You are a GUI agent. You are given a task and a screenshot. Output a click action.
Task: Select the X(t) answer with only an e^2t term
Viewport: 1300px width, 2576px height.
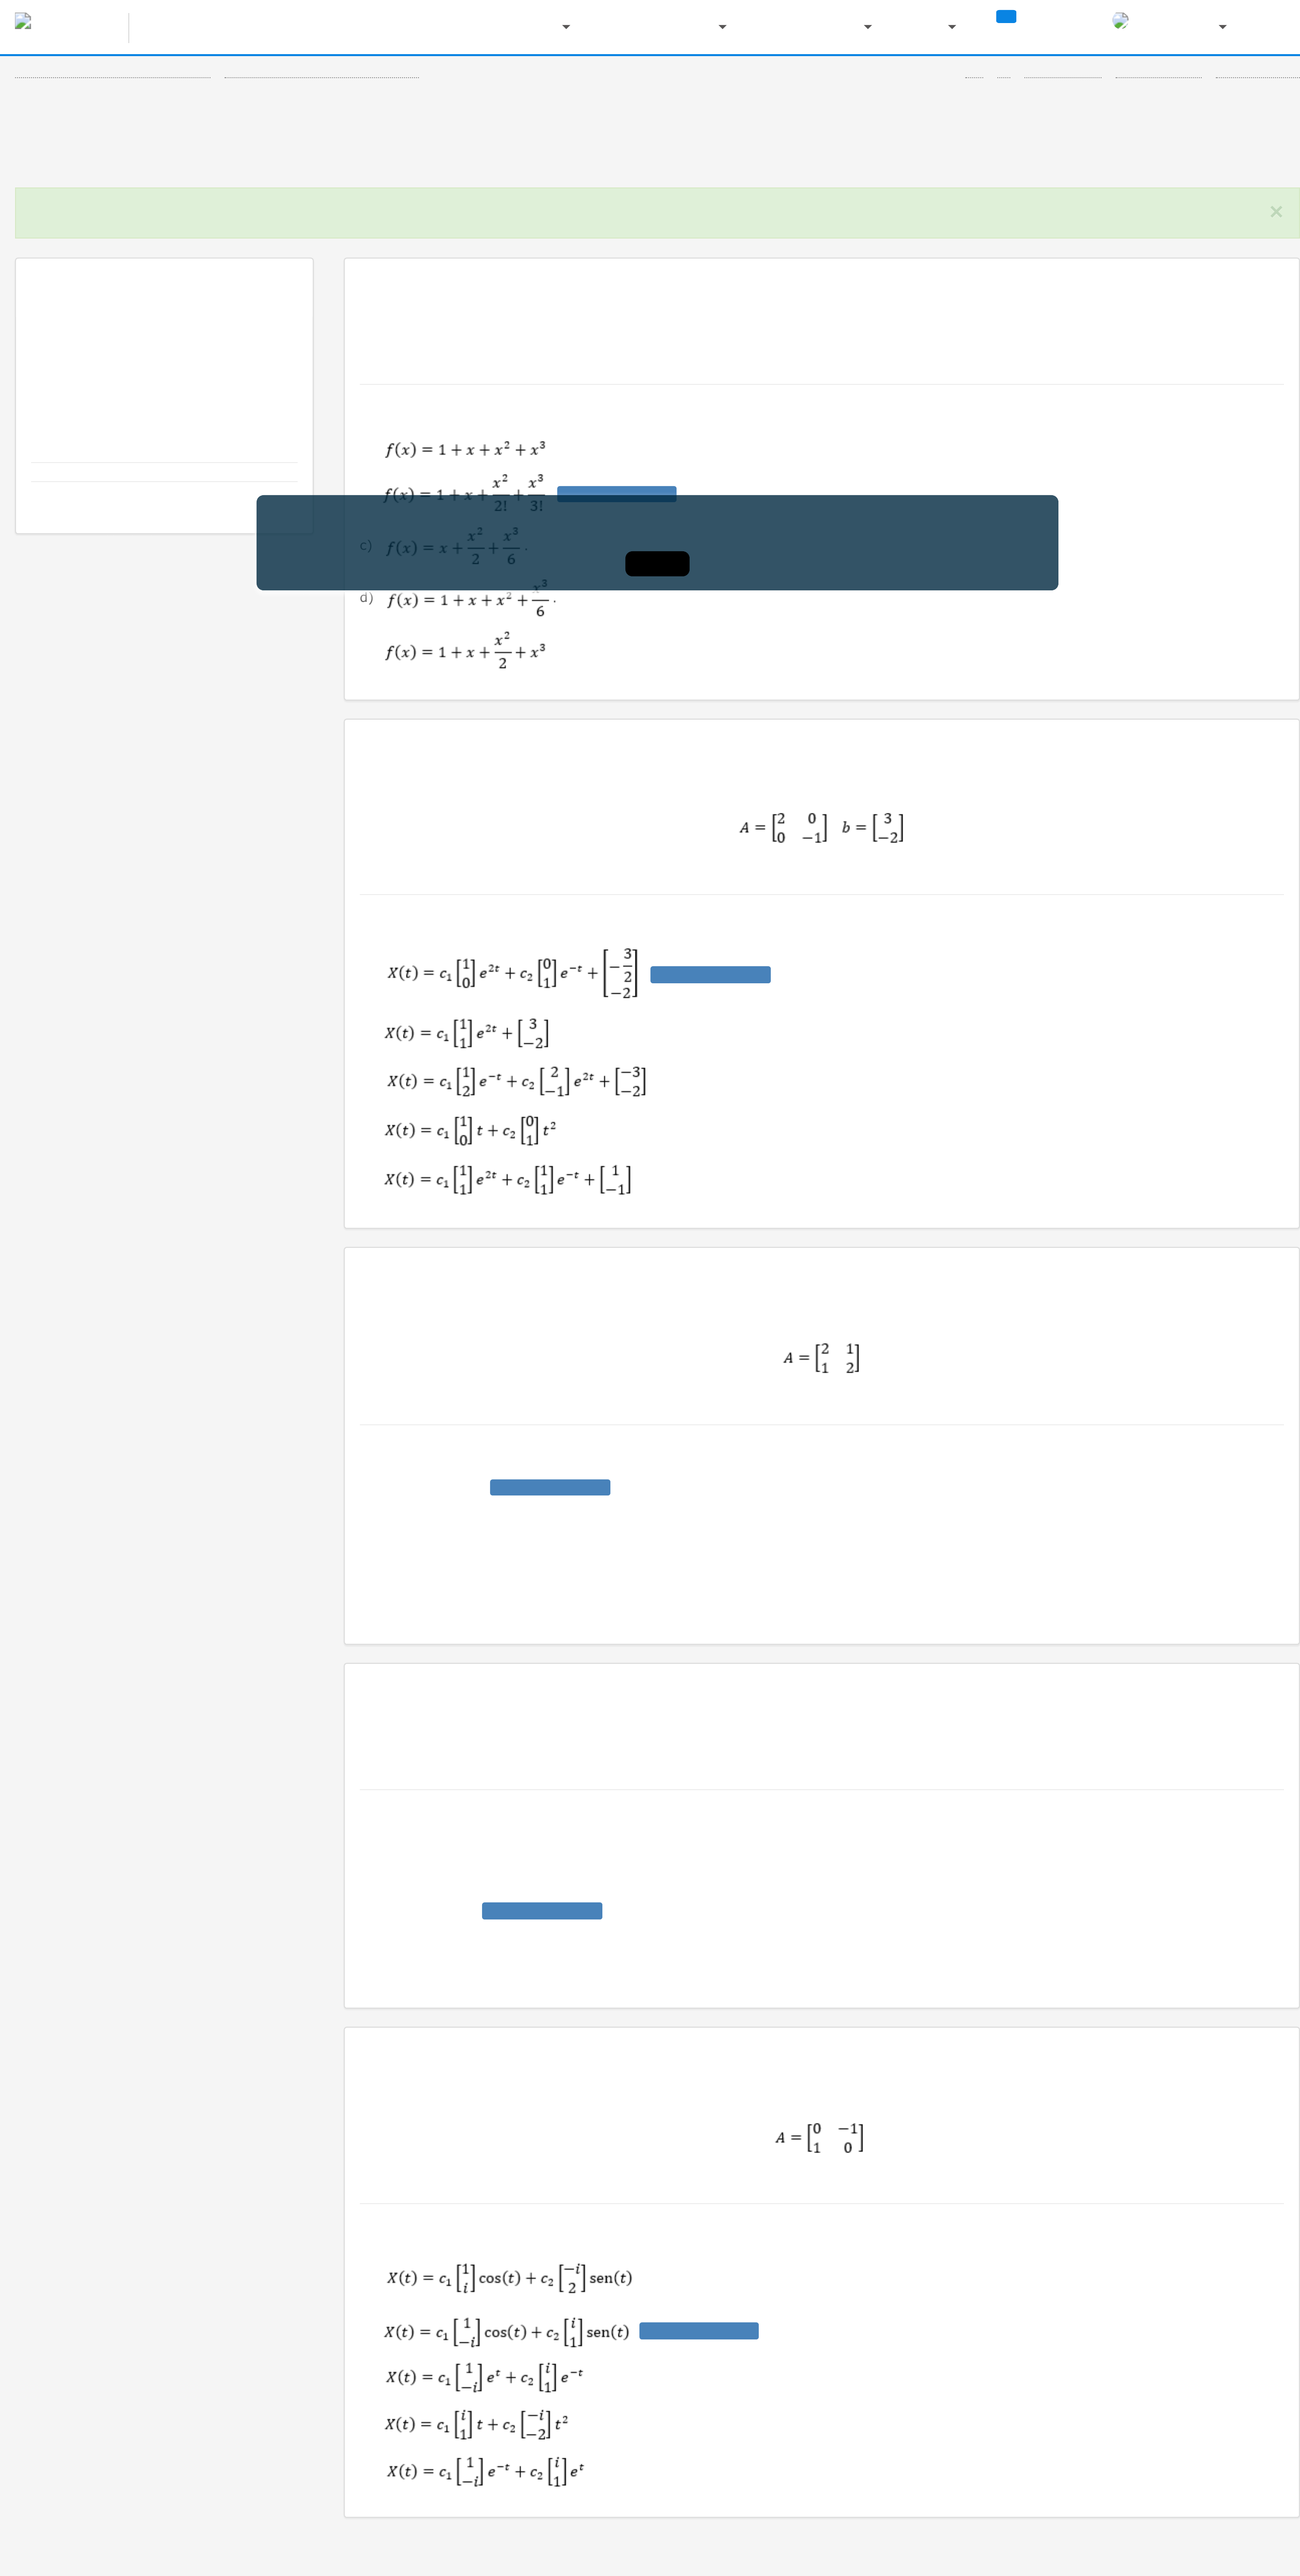[x=466, y=1033]
